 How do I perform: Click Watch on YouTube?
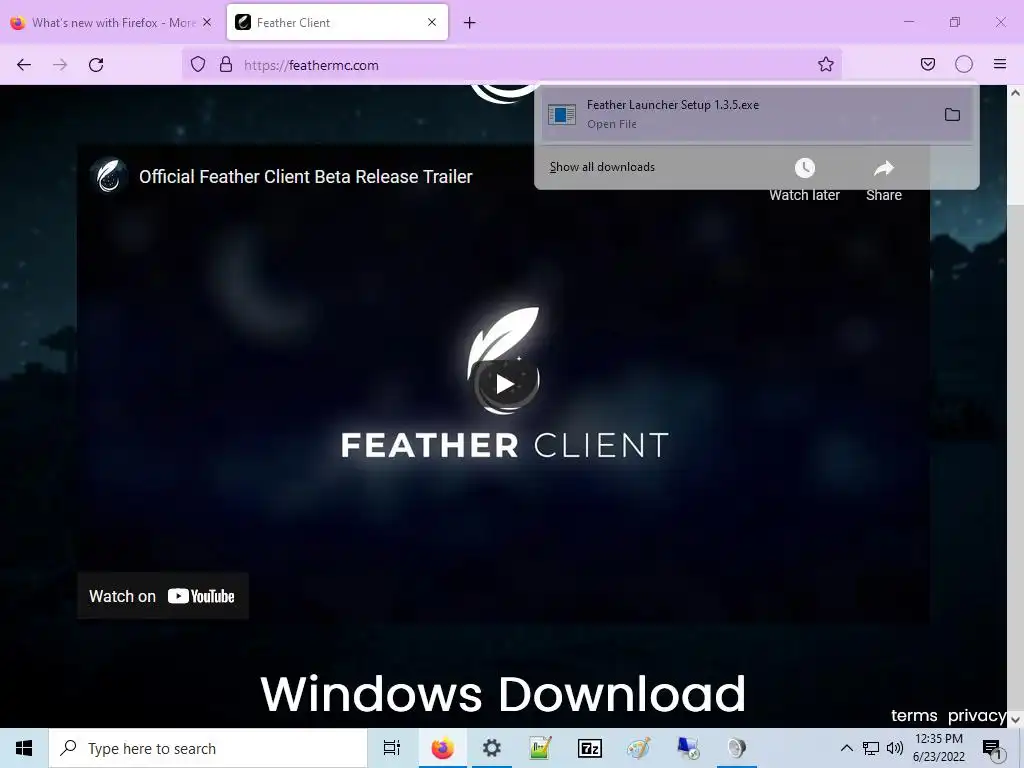pos(163,596)
